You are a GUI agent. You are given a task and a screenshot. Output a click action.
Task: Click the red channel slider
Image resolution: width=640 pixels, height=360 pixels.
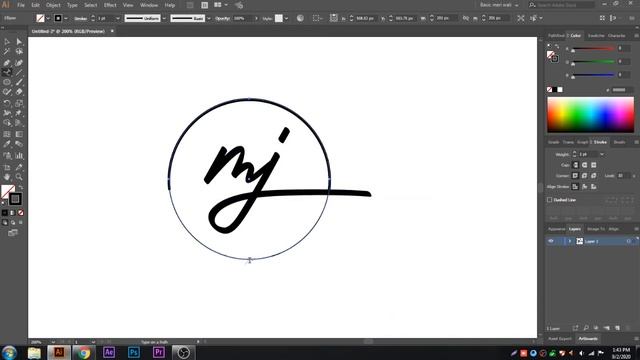[593, 49]
